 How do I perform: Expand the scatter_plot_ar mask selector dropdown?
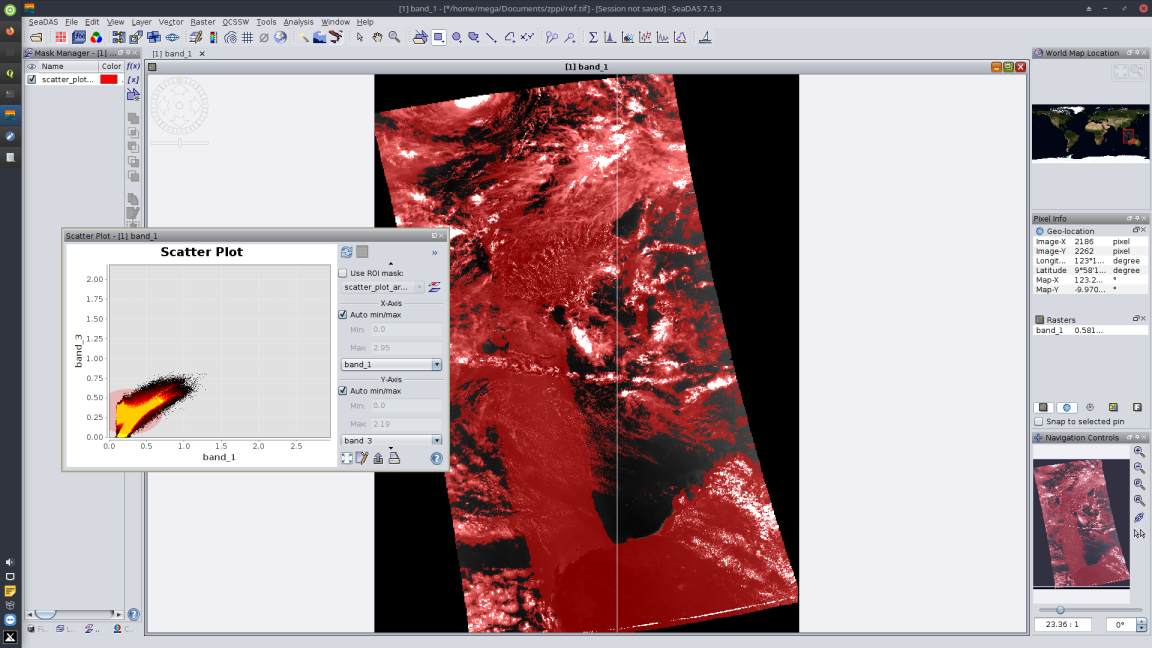418,287
